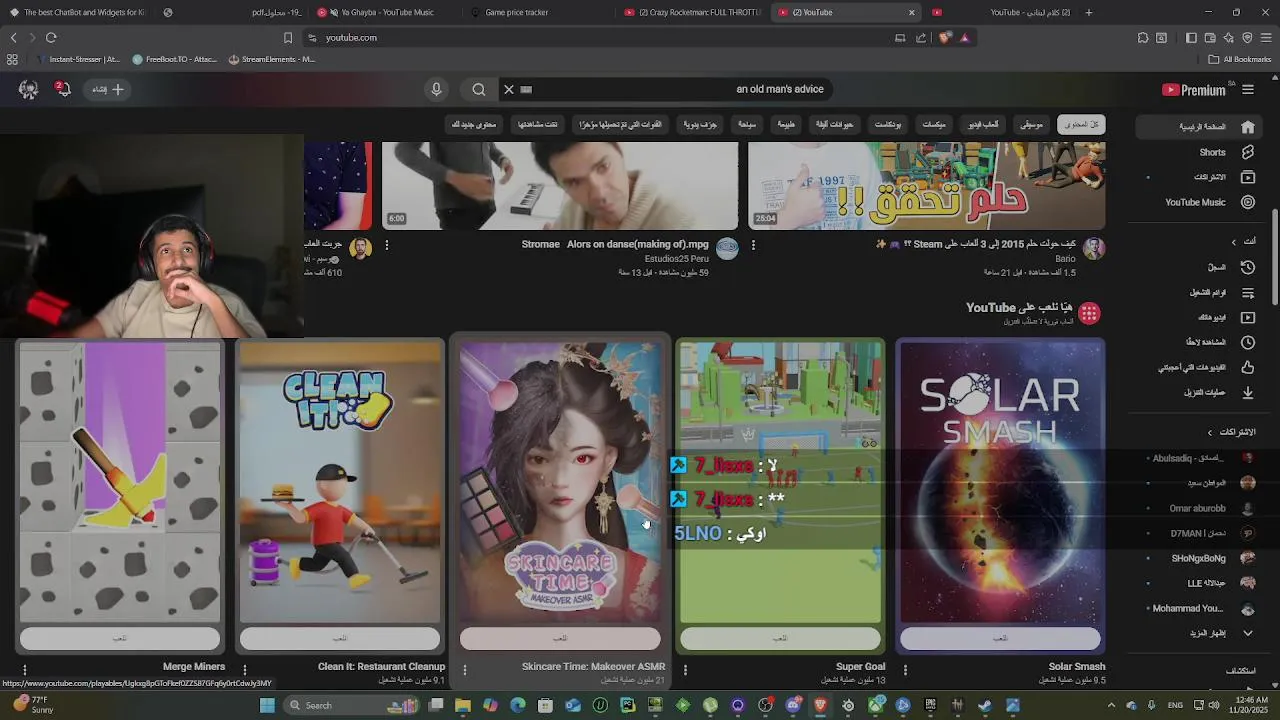Screen dimensions: 1280x720
Task: Open the Estudios25 Peru channel avatar
Action: click(727, 248)
